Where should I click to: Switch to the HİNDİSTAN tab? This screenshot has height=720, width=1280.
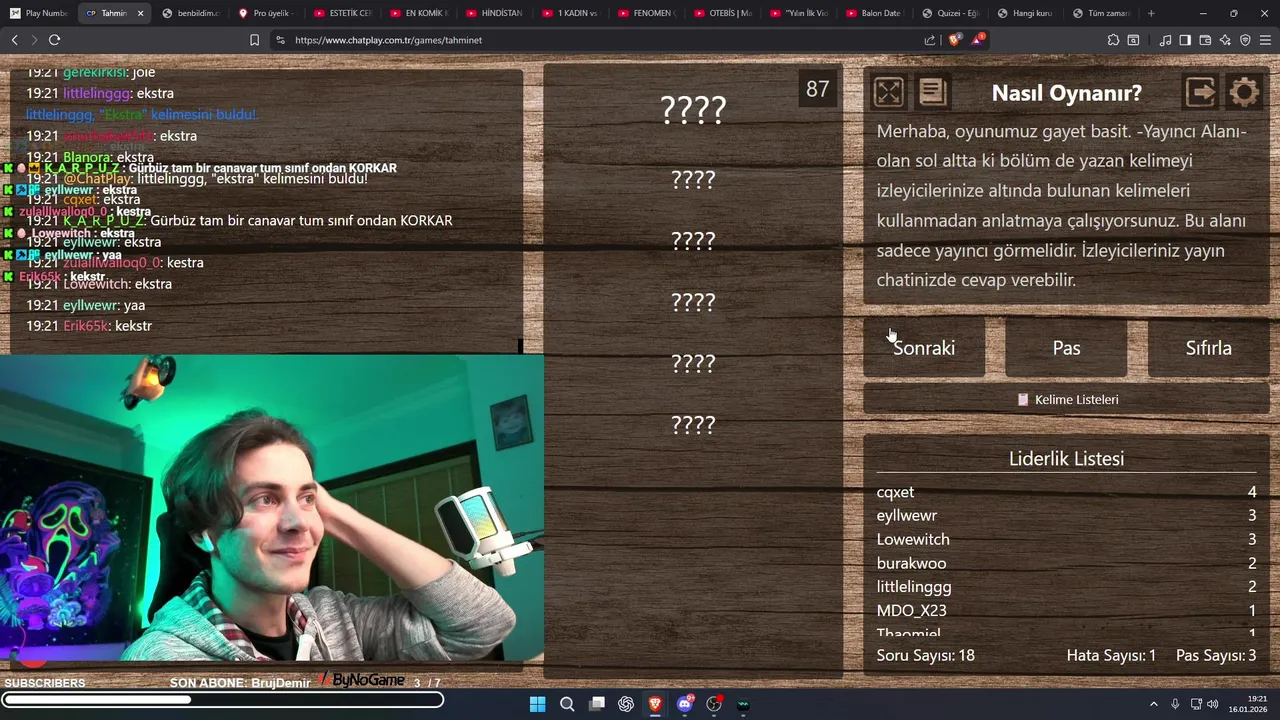tap(494, 13)
